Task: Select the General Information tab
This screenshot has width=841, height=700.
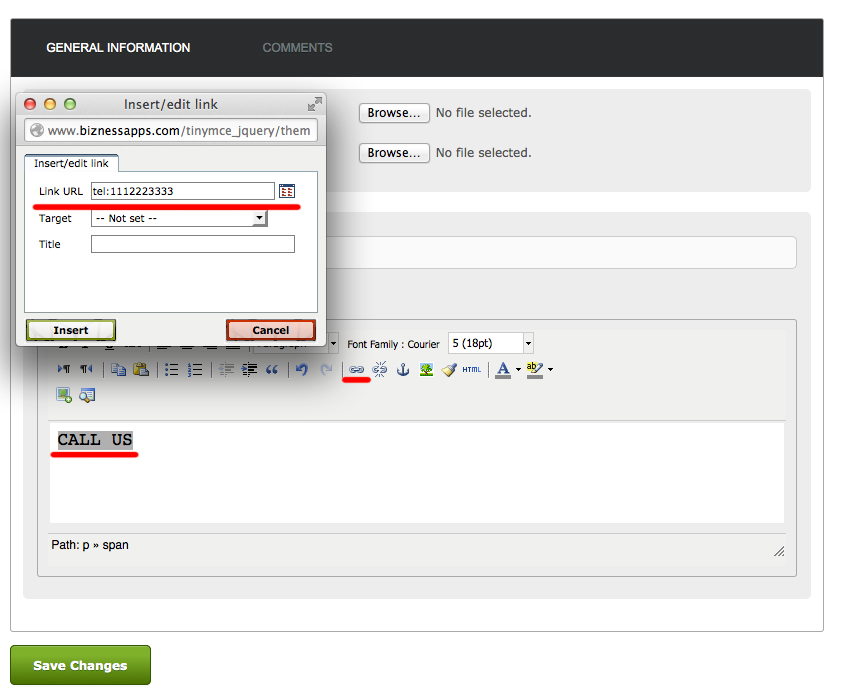Action: click(x=118, y=47)
